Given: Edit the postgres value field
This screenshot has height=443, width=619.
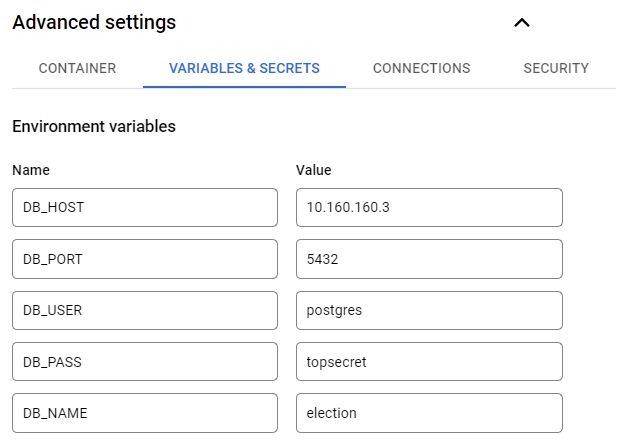Looking at the screenshot, I should [x=429, y=310].
